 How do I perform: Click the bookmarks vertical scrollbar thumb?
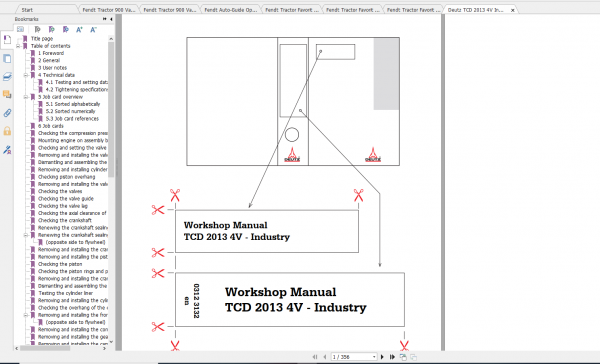point(111,109)
